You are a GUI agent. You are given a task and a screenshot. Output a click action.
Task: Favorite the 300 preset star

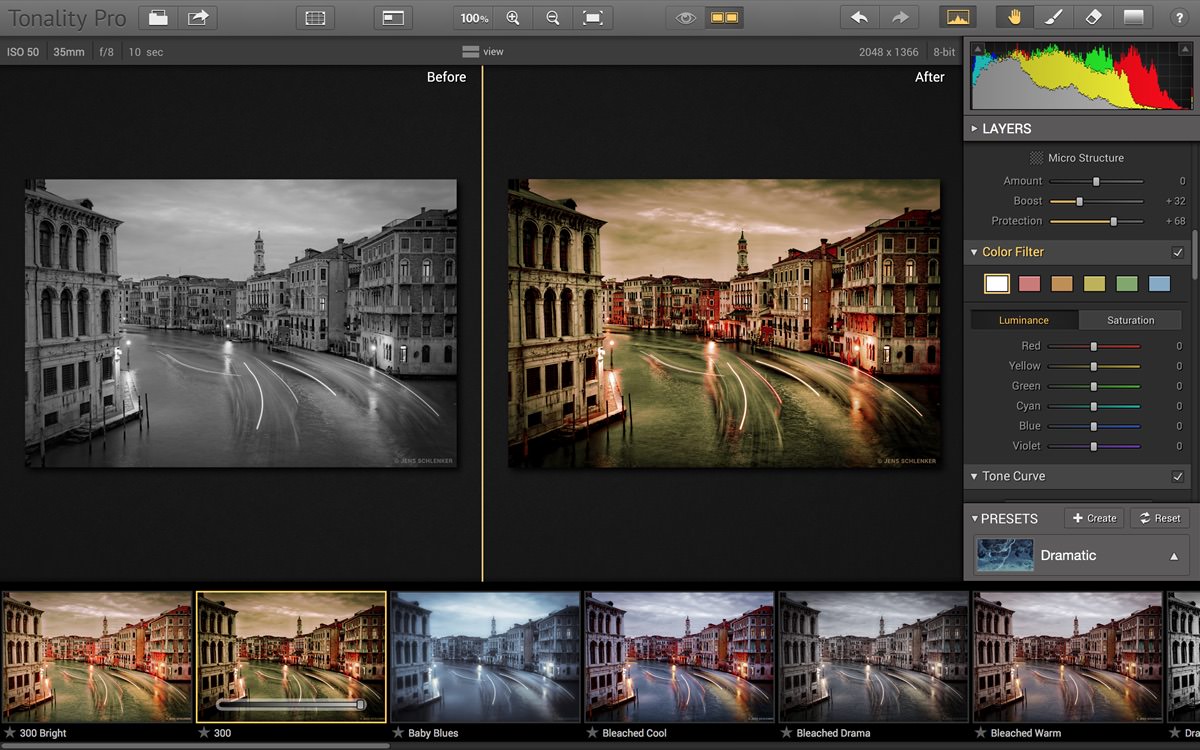[x=204, y=733]
